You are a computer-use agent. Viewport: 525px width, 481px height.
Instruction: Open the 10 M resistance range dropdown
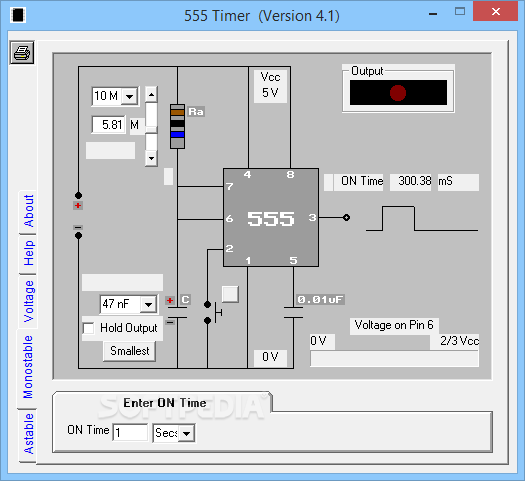(130, 96)
